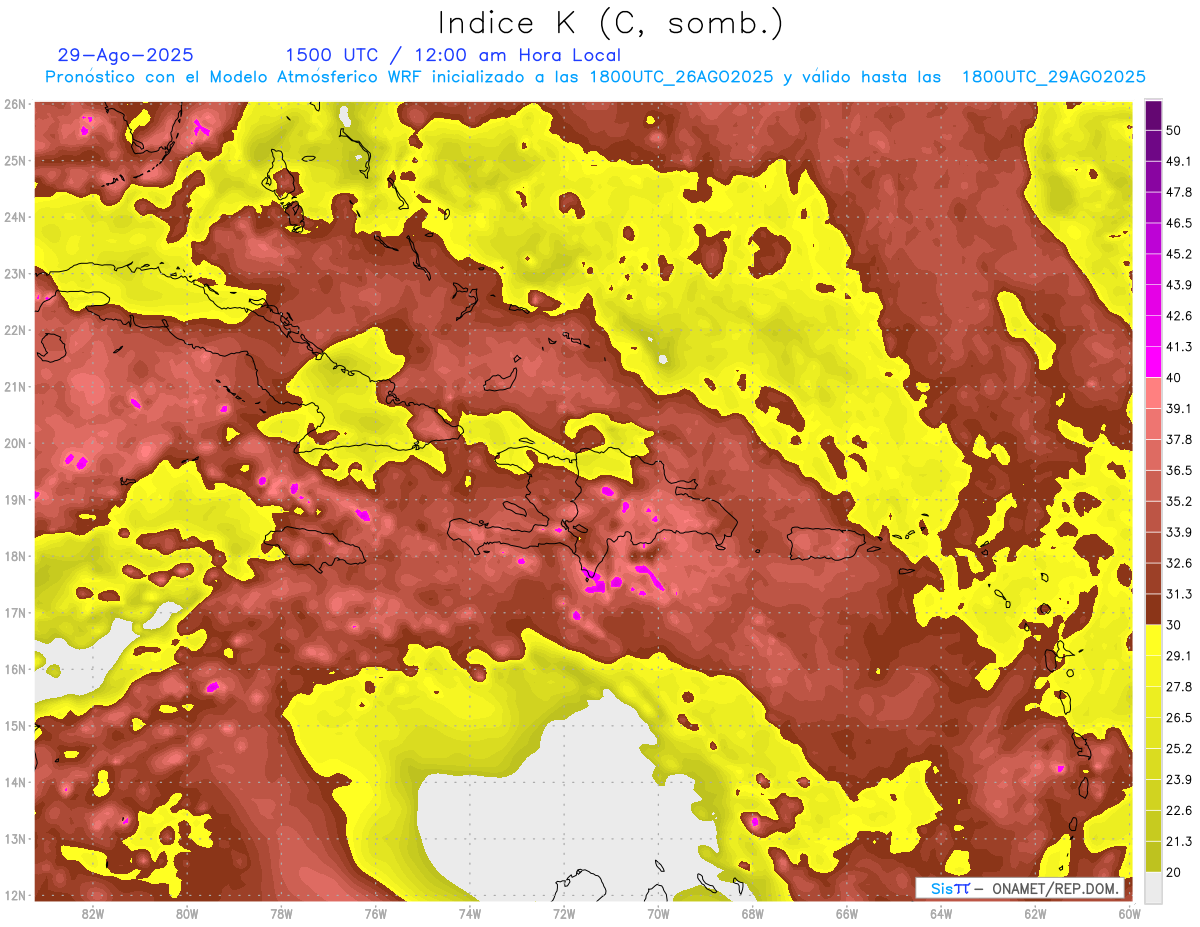This screenshot has height=927, width=1200.
Task: Click the initialization time "1800UTC_26AGO2025"
Action: coord(682,77)
